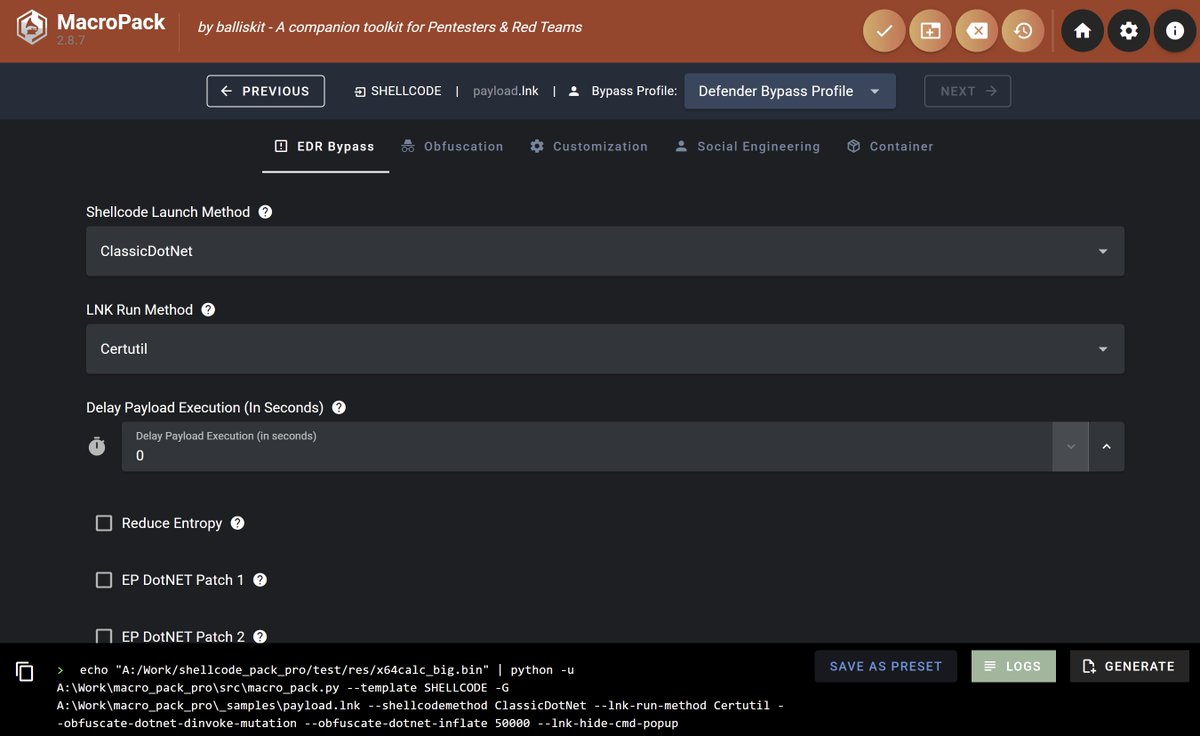
Task: Open the Container tab
Action: click(x=890, y=146)
